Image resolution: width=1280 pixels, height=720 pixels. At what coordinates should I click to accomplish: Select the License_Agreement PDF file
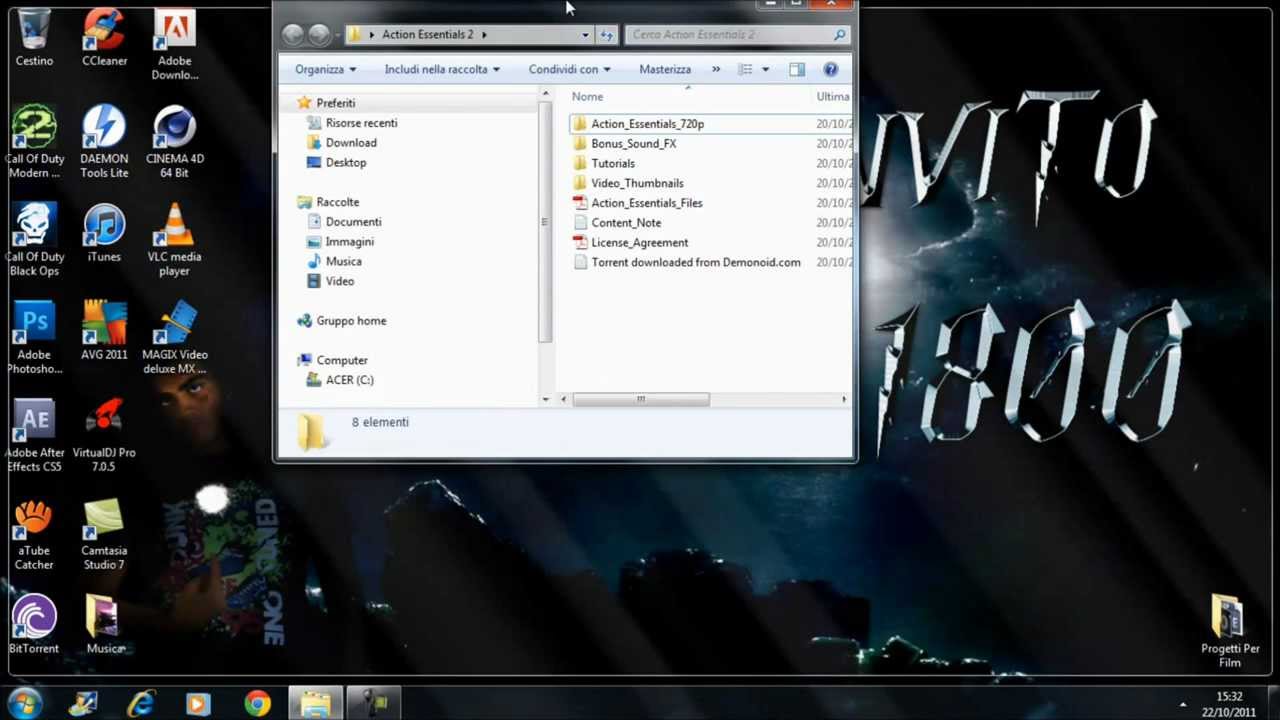click(639, 242)
